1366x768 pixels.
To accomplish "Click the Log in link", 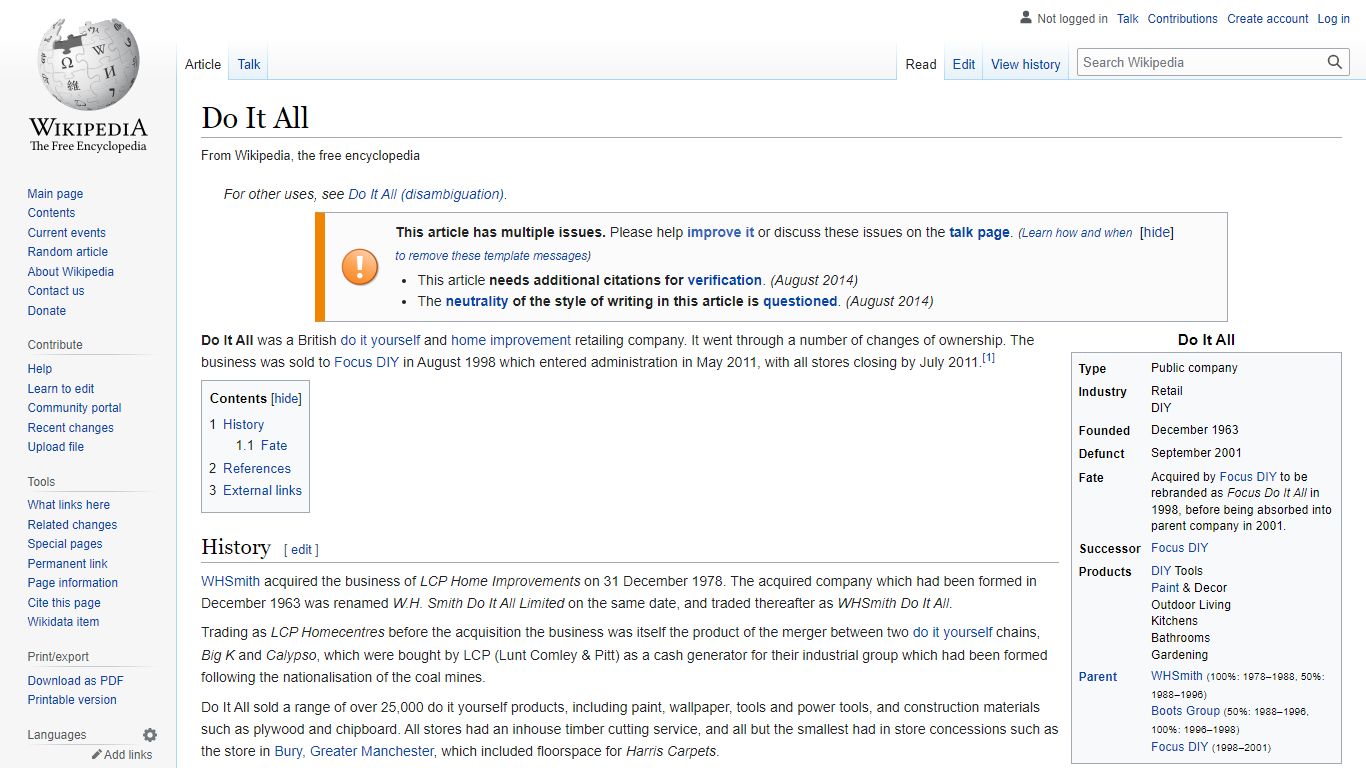I will (x=1334, y=19).
